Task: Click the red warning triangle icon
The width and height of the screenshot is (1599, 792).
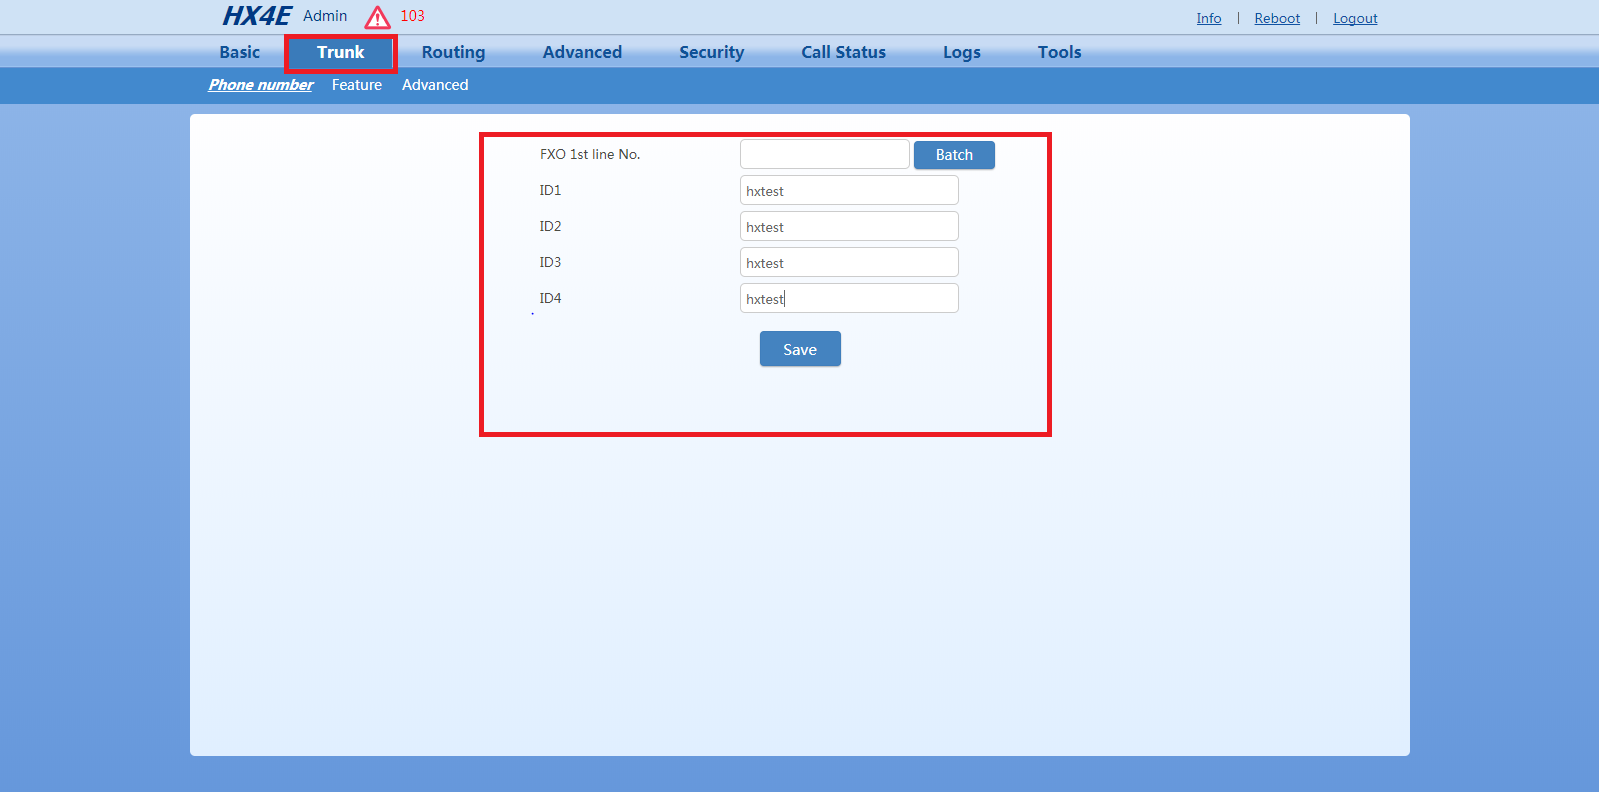Action: coord(377,17)
